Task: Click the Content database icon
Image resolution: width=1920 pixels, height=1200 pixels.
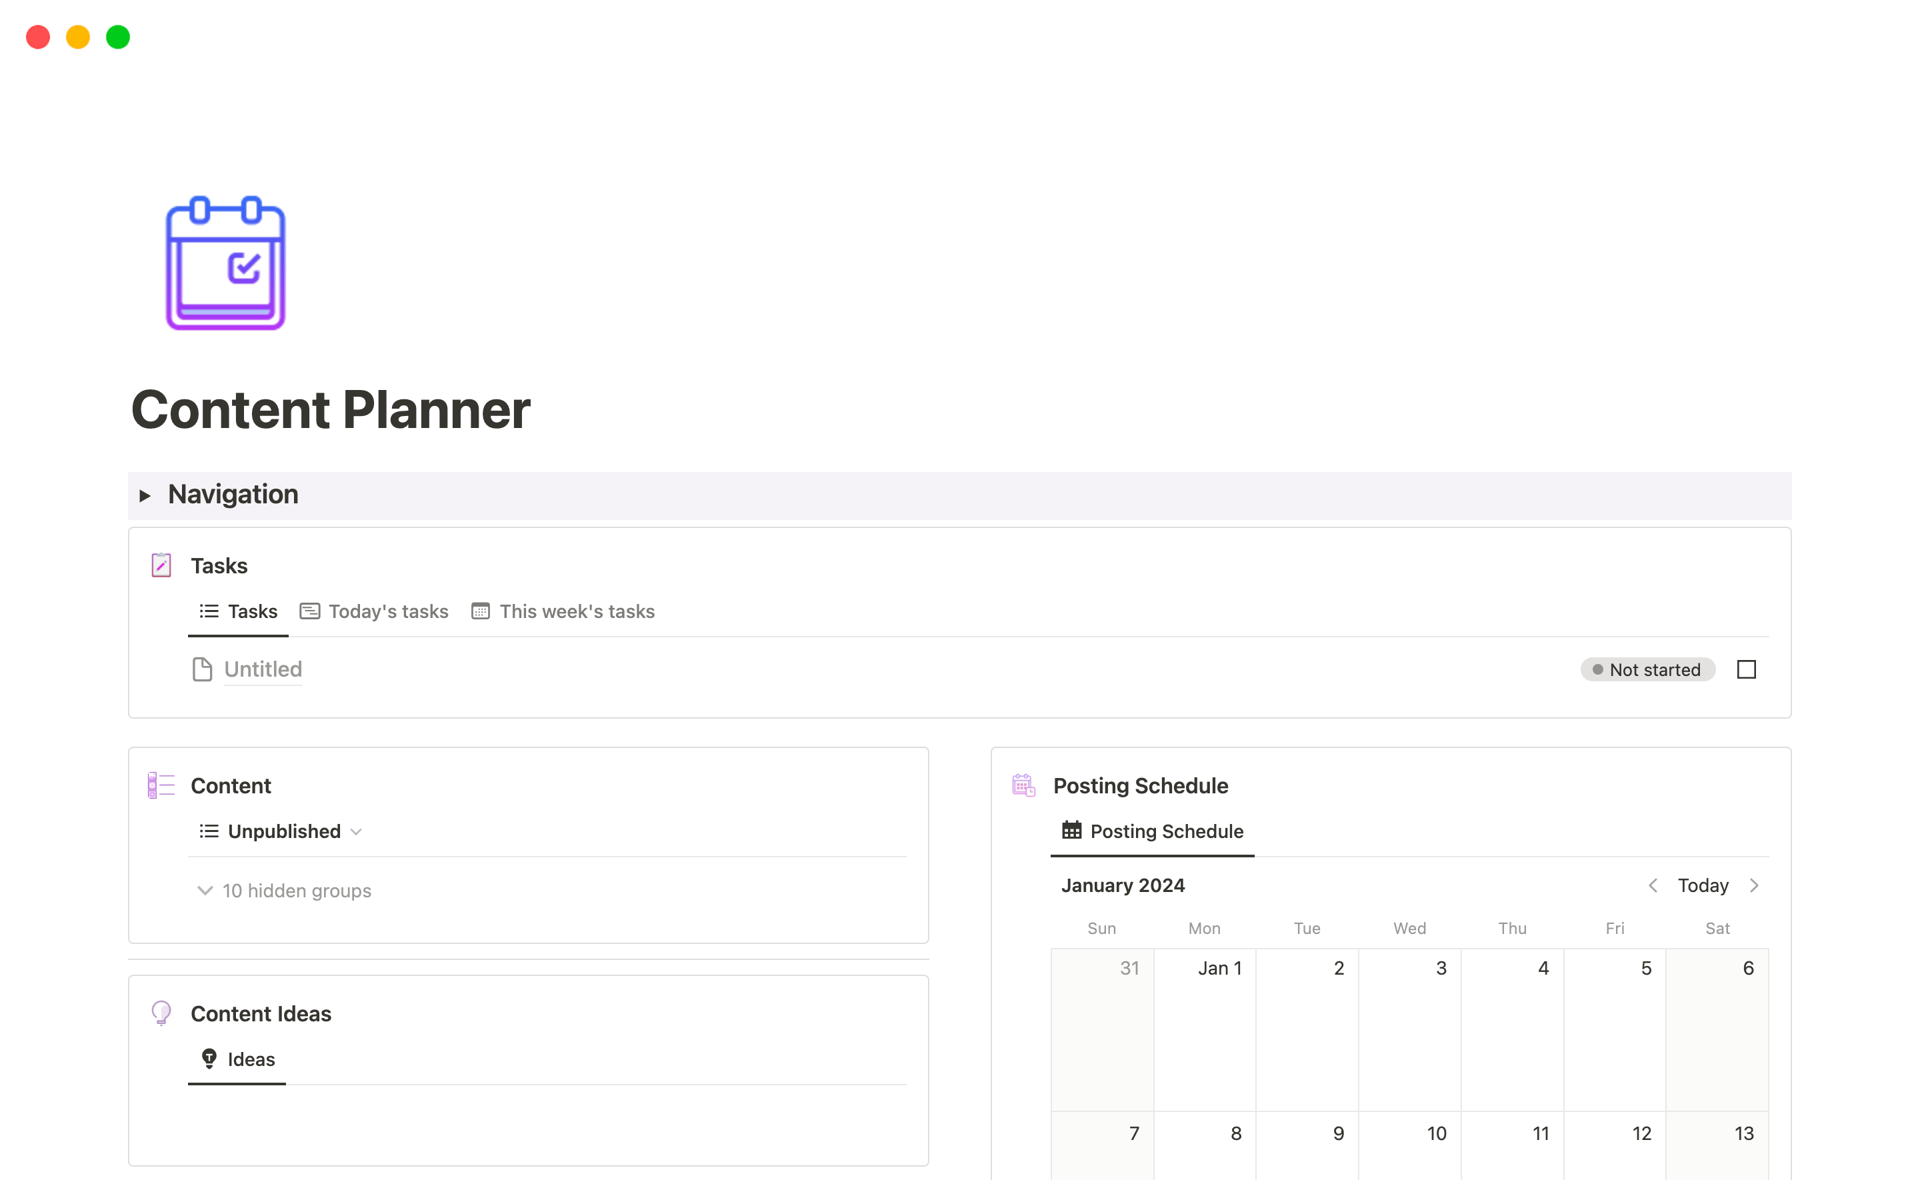Action: (162, 784)
